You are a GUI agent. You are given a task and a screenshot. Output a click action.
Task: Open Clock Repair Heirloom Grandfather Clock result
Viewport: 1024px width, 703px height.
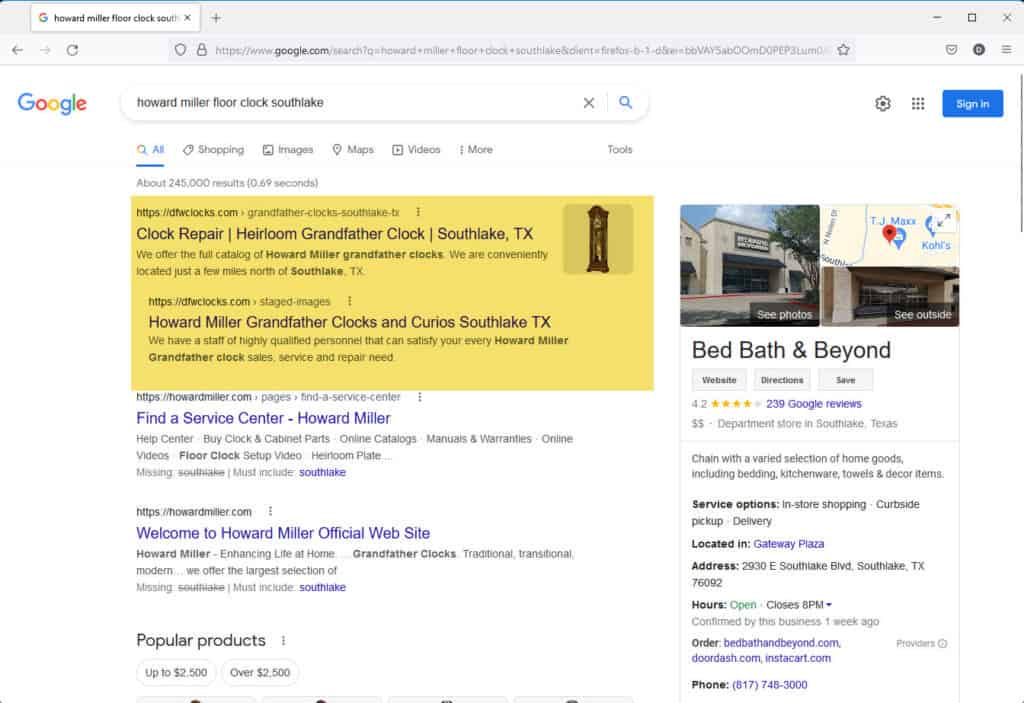point(334,234)
